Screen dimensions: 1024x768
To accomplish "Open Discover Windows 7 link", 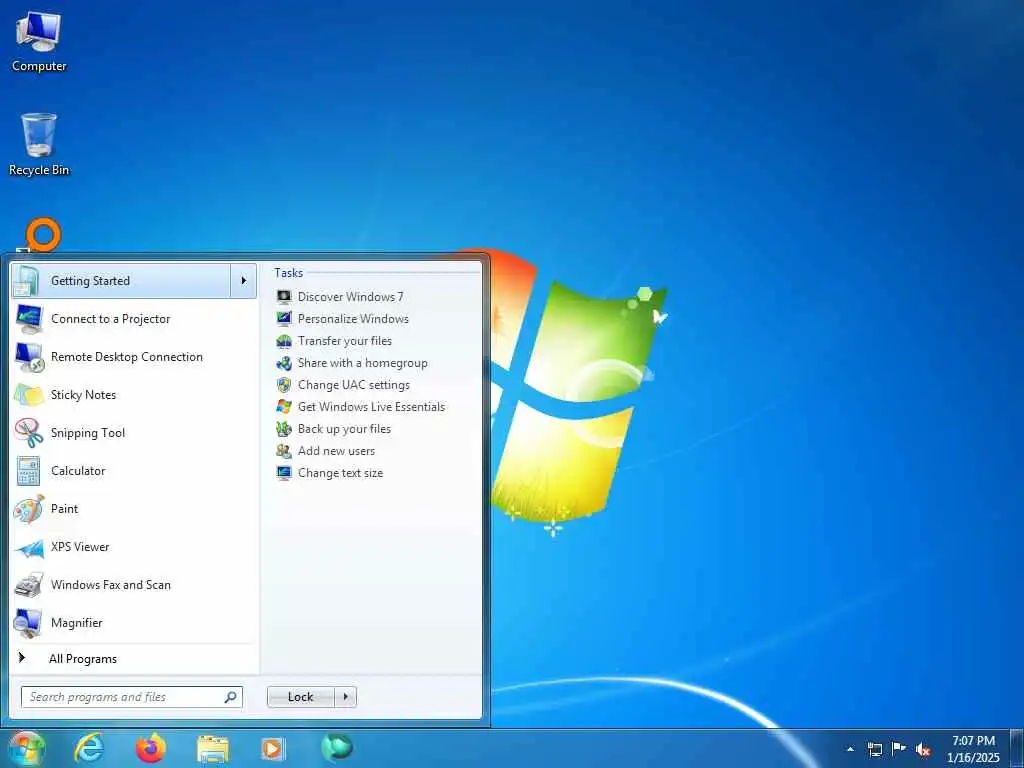I will (351, 296).
